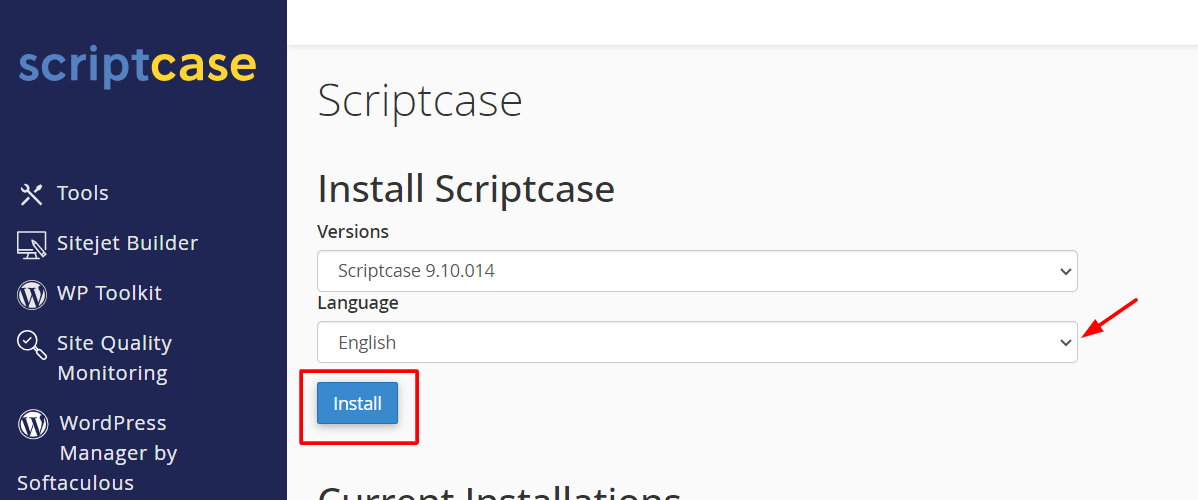The height and width of the screenshot is (500, 1198).
Task: Open the Versions dropdown showing Scriptcase 9.10.014
Action: coord(697,271)
